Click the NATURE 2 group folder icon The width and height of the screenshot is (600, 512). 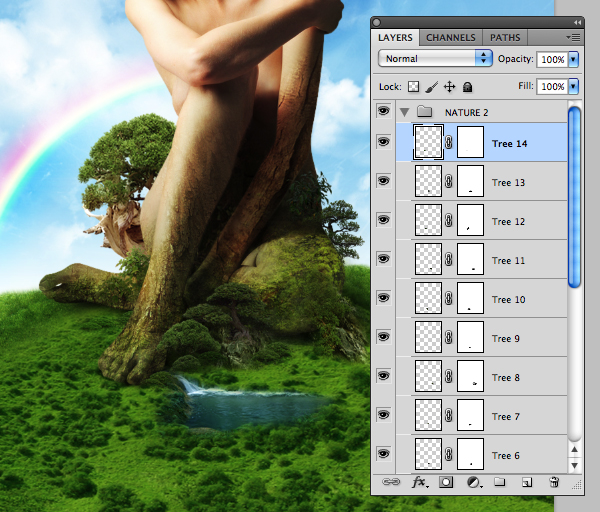[x=424, y=112]
